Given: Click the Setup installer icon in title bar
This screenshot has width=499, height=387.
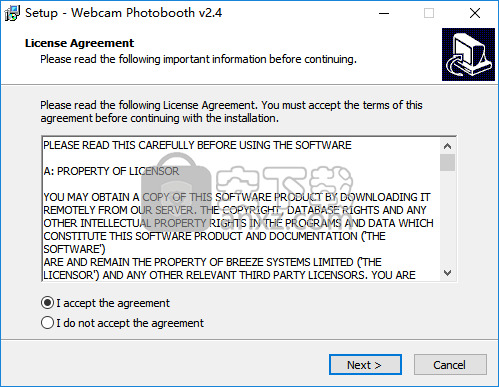Looking at the screenshot, I should (x=12, y=13).
